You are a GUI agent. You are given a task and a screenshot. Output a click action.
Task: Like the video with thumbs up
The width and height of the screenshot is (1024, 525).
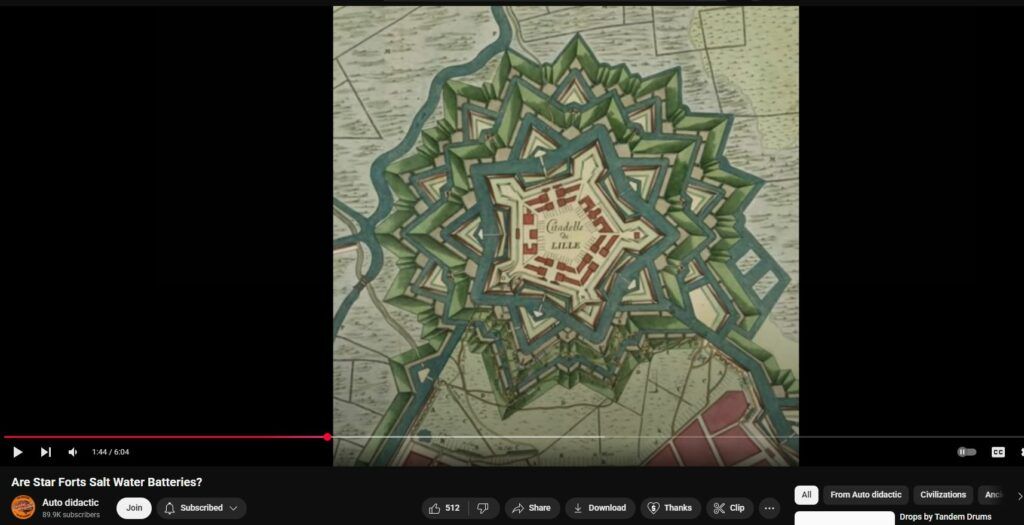click(x=444, y=508)
